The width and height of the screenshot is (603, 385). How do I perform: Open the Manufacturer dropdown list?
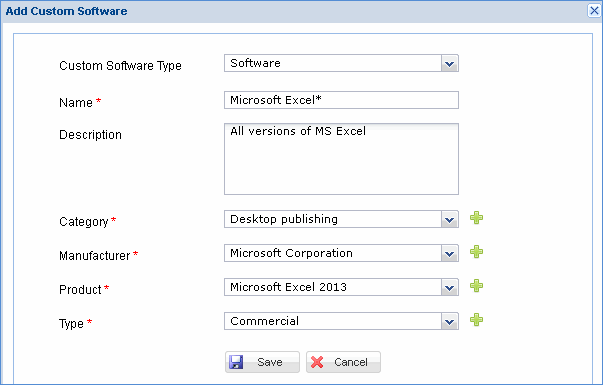(449, 253)
